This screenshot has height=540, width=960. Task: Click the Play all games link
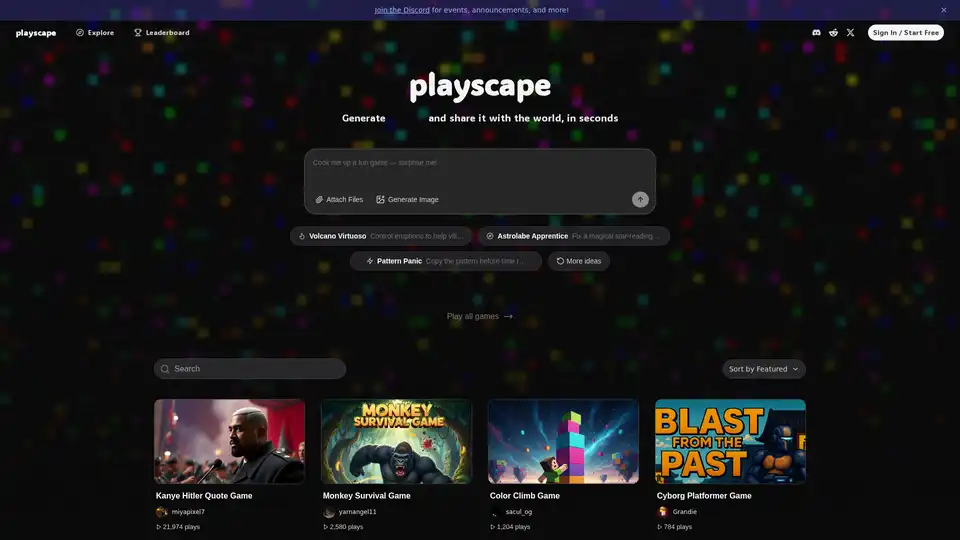480,316
